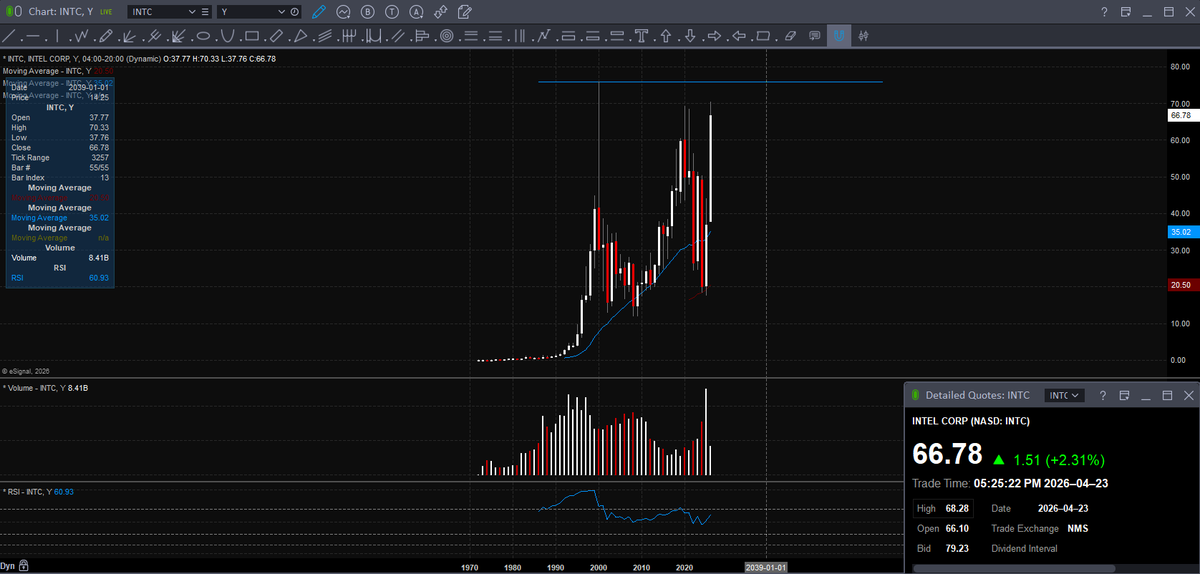This screenshot has height=574, width=1200.
Task: Open the Detailed Quotes INTC symbol dropdown
Action: click(x=1064, y=395)
